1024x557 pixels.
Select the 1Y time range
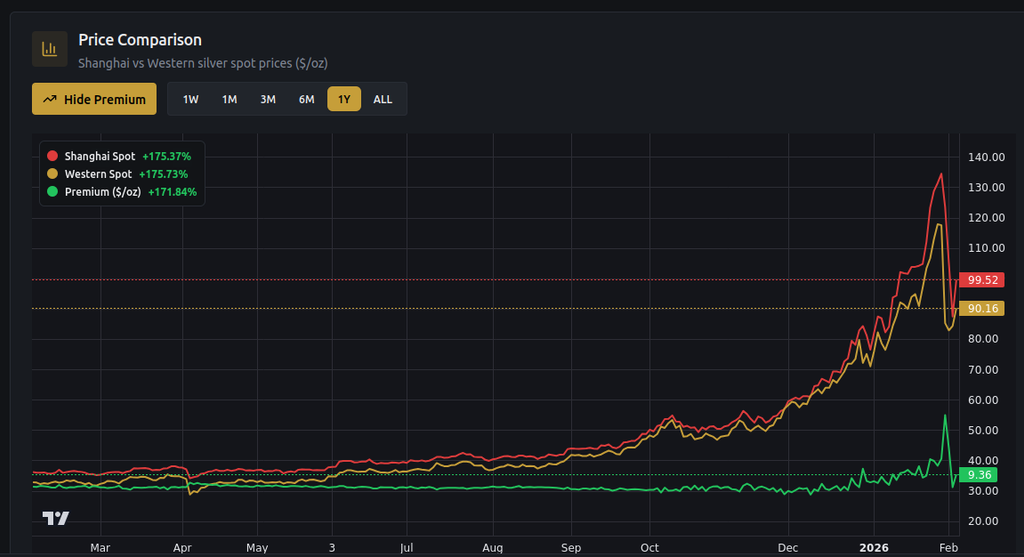point(344,99)
